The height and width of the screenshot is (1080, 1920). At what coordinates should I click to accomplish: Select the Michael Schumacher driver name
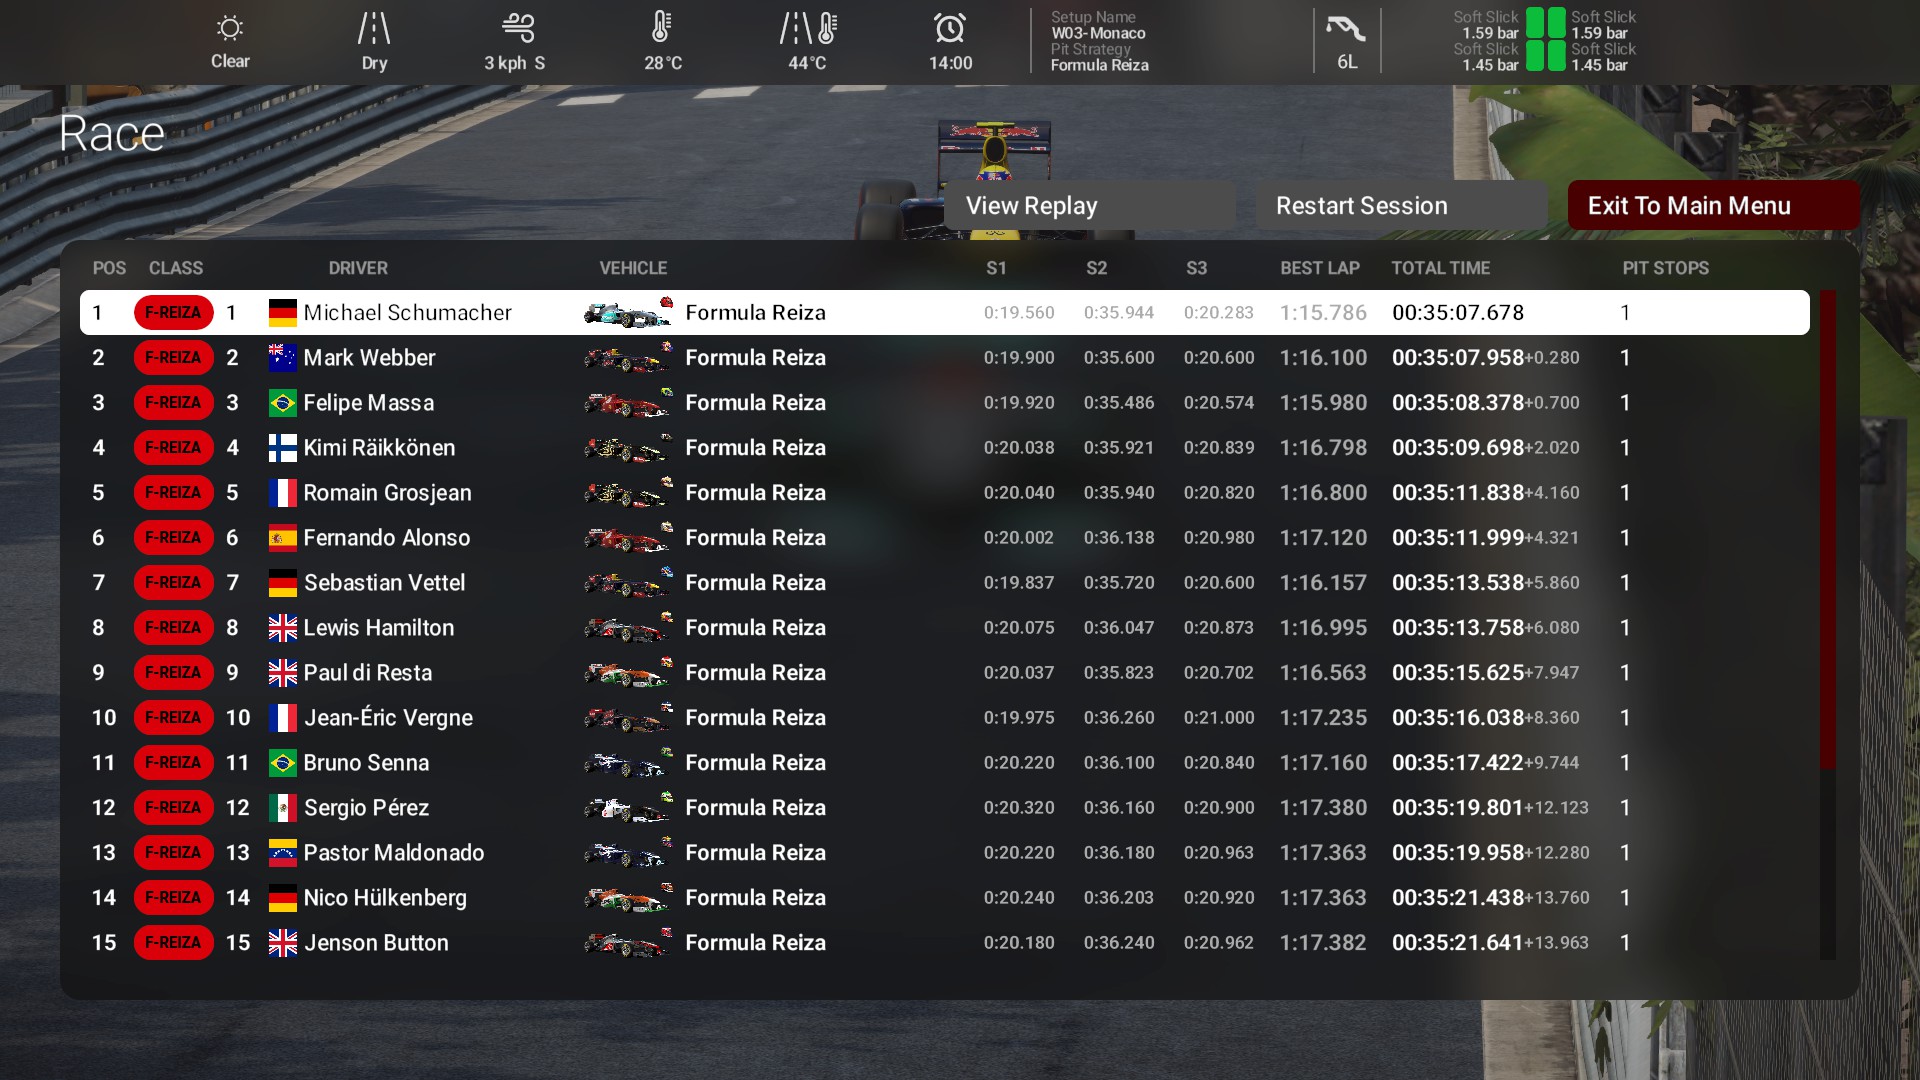(x=407, y=313)
